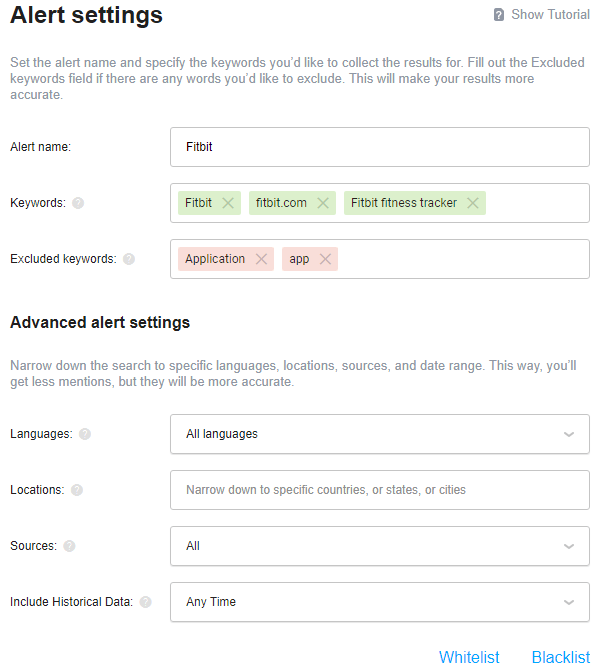Remove the fitbit.com keyword tag
The image size is (600, 670).
[323, 203]
